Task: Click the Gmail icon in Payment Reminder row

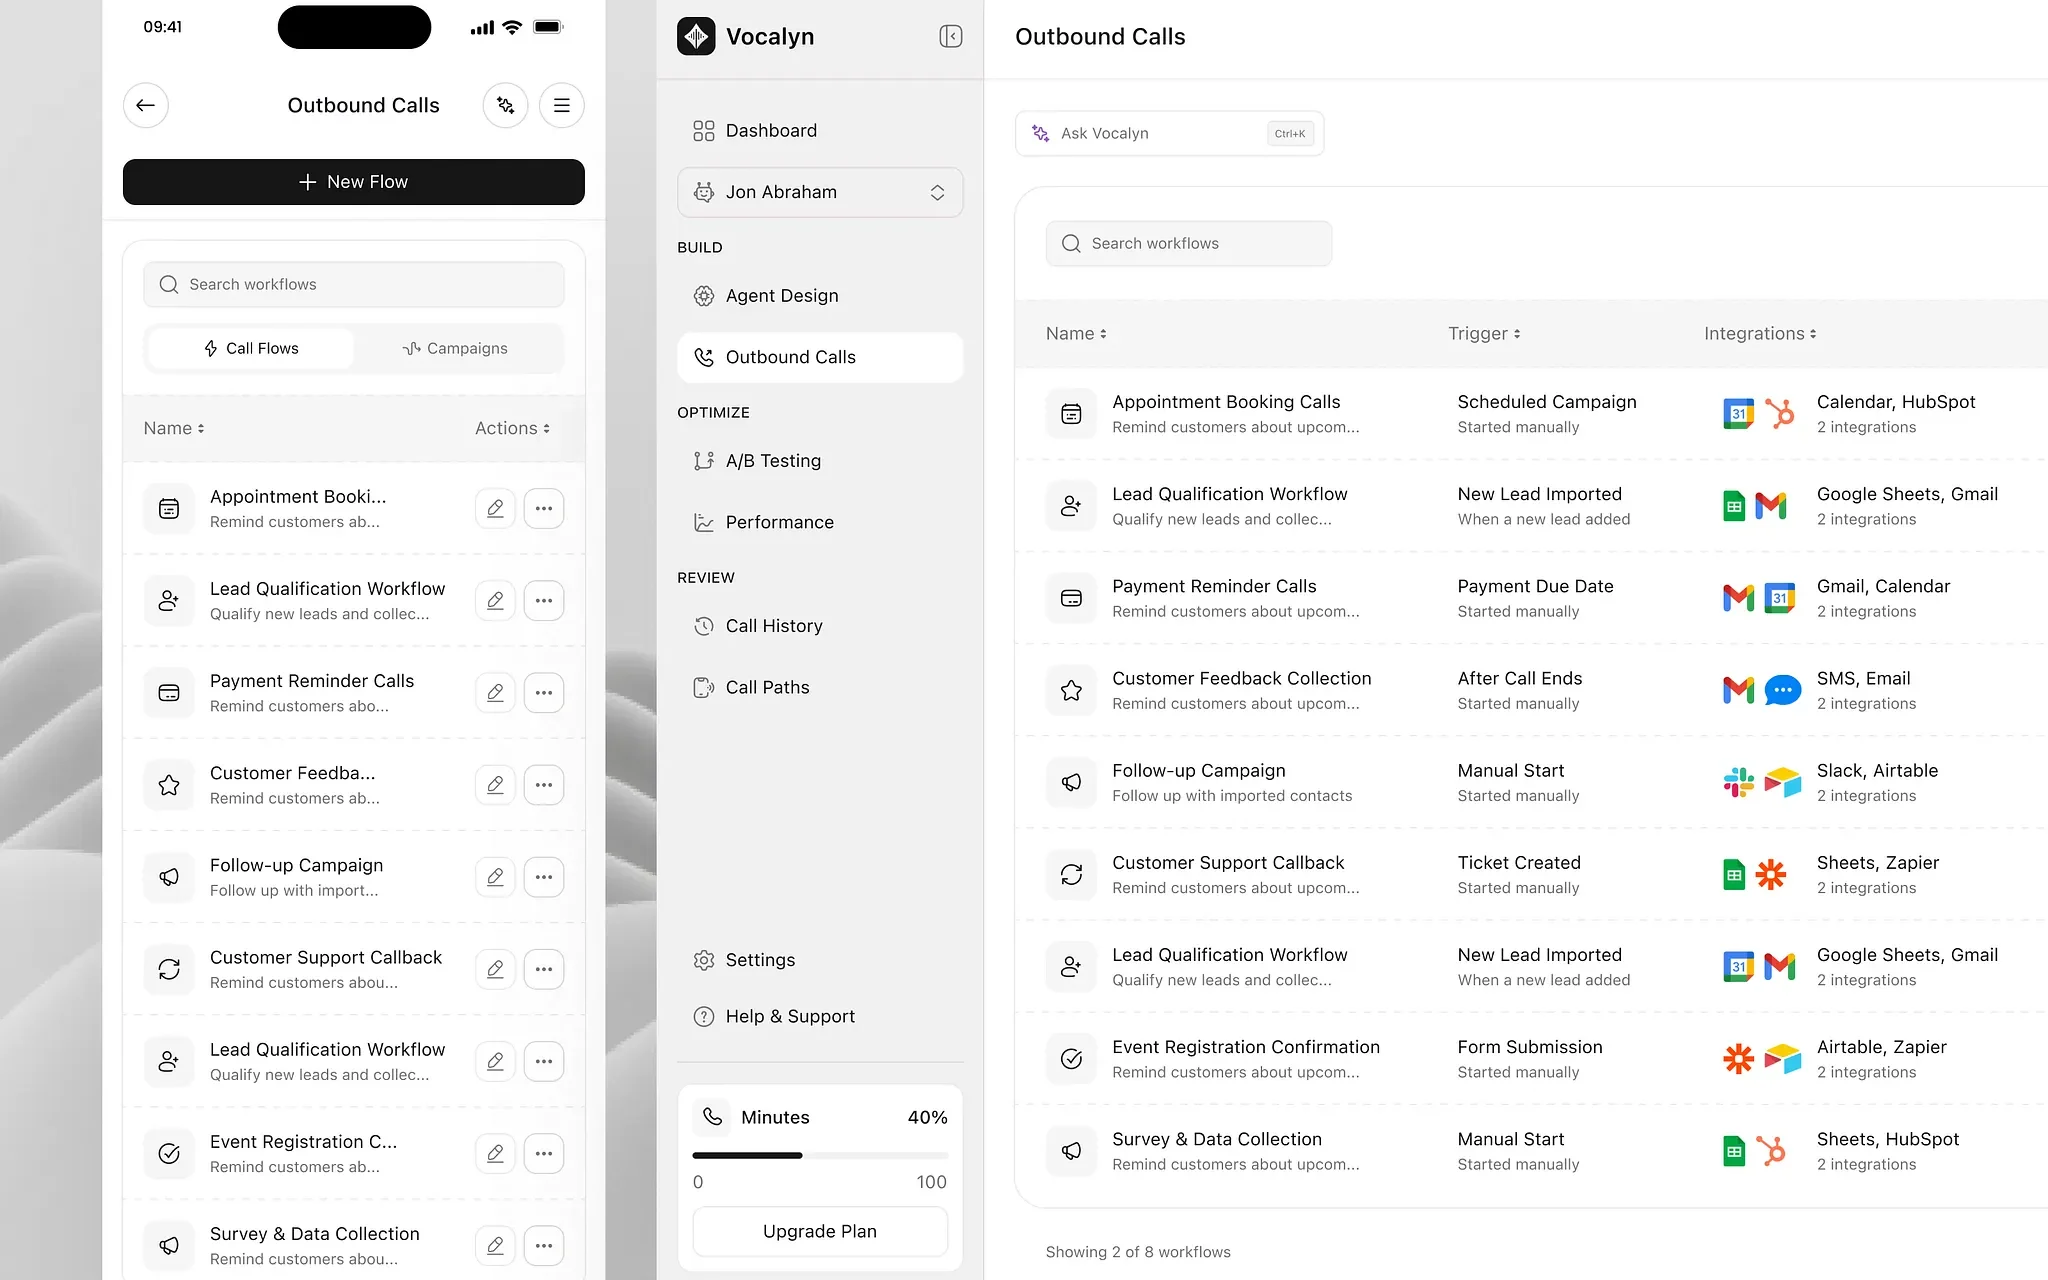Action: pos(1739,598)
